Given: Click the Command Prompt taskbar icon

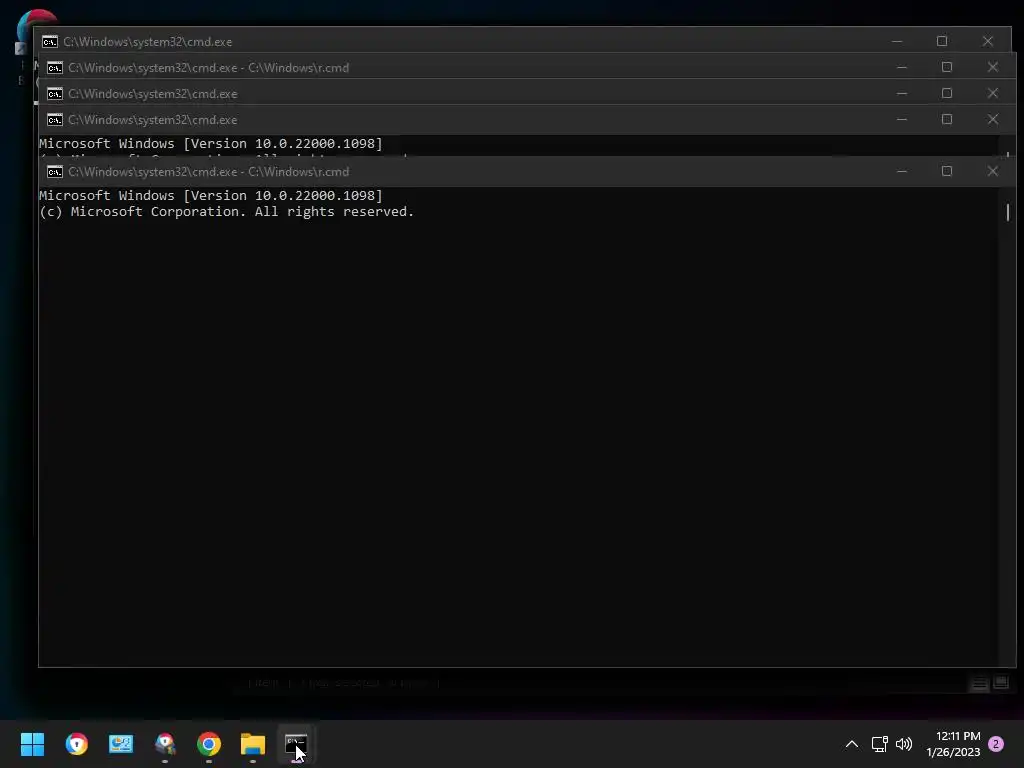Looking at the screenshot, I should (296, 744).
